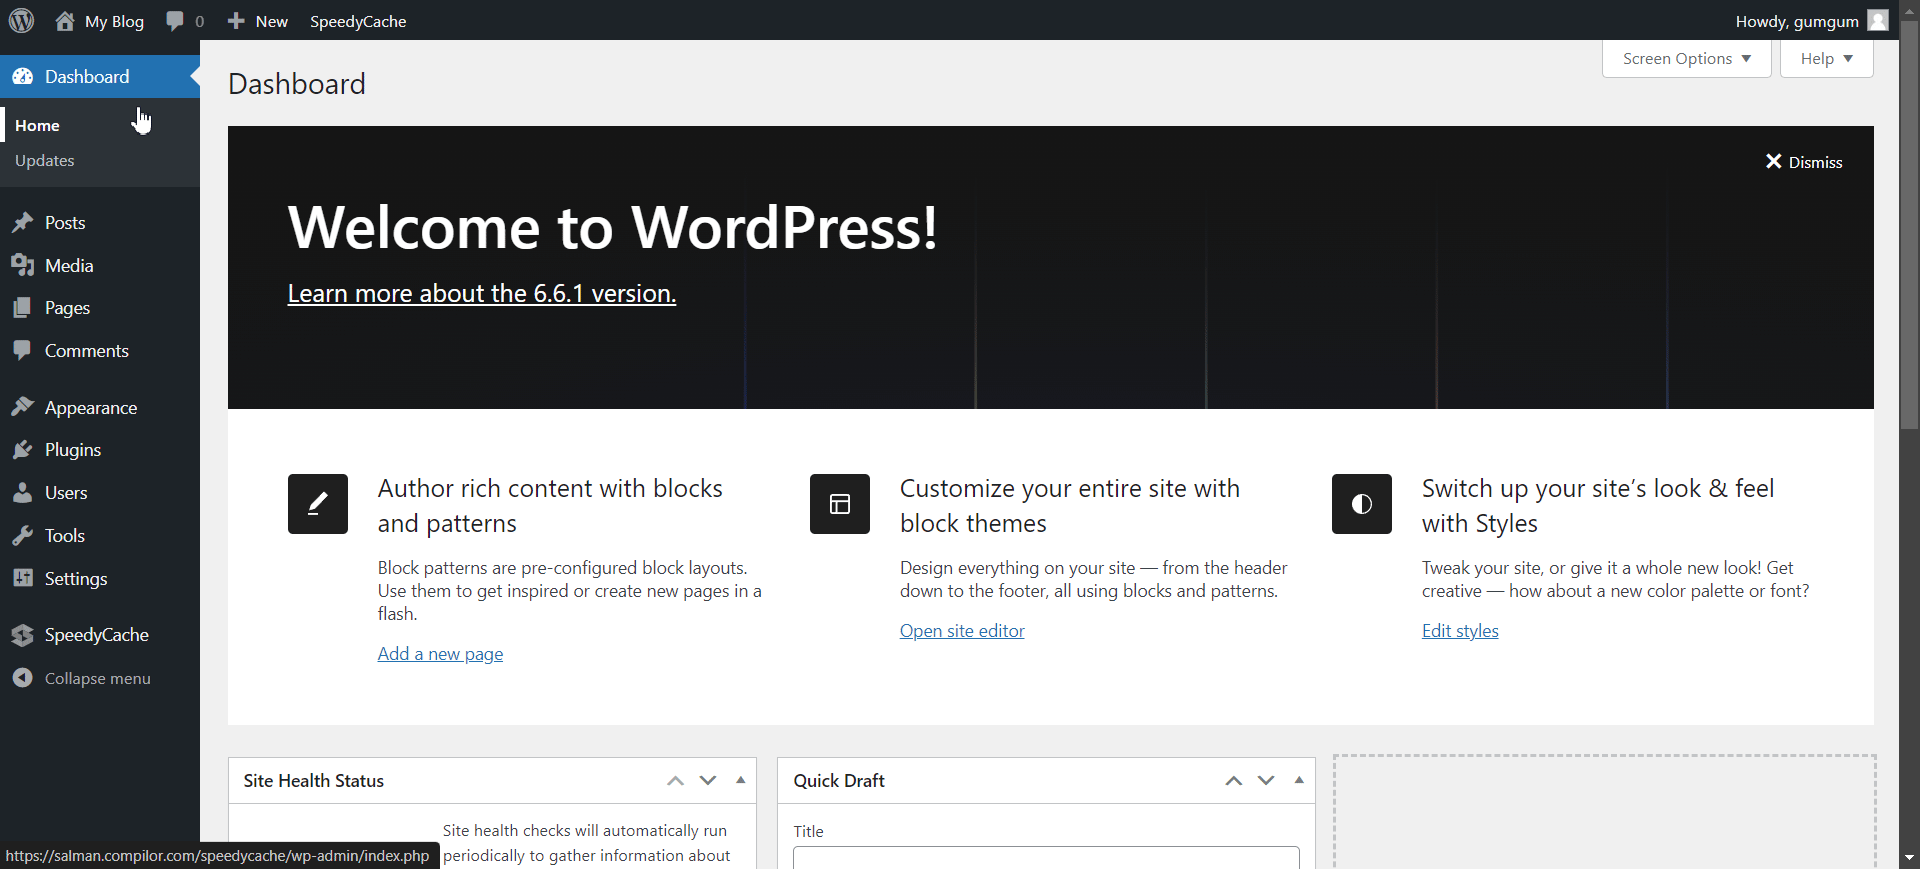Click the page vertical scrollbar thumb

tap(1909, 225)
